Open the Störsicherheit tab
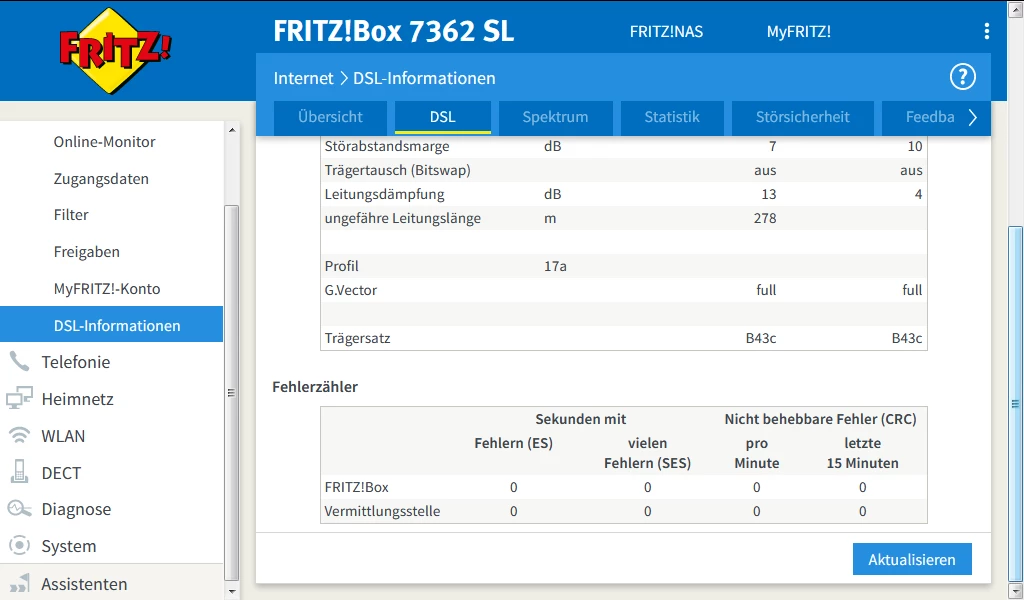The width and height of the screenshot is (1024, 600). coord(802,117)
